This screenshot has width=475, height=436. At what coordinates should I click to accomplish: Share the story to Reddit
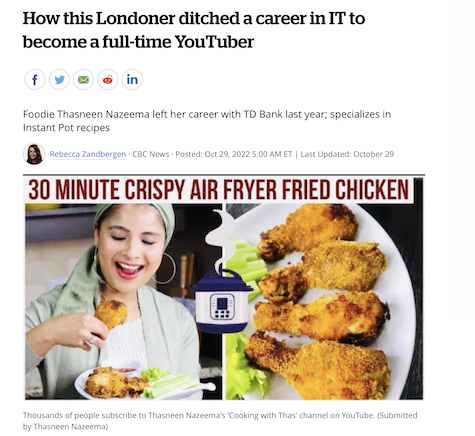coord(108,80)
